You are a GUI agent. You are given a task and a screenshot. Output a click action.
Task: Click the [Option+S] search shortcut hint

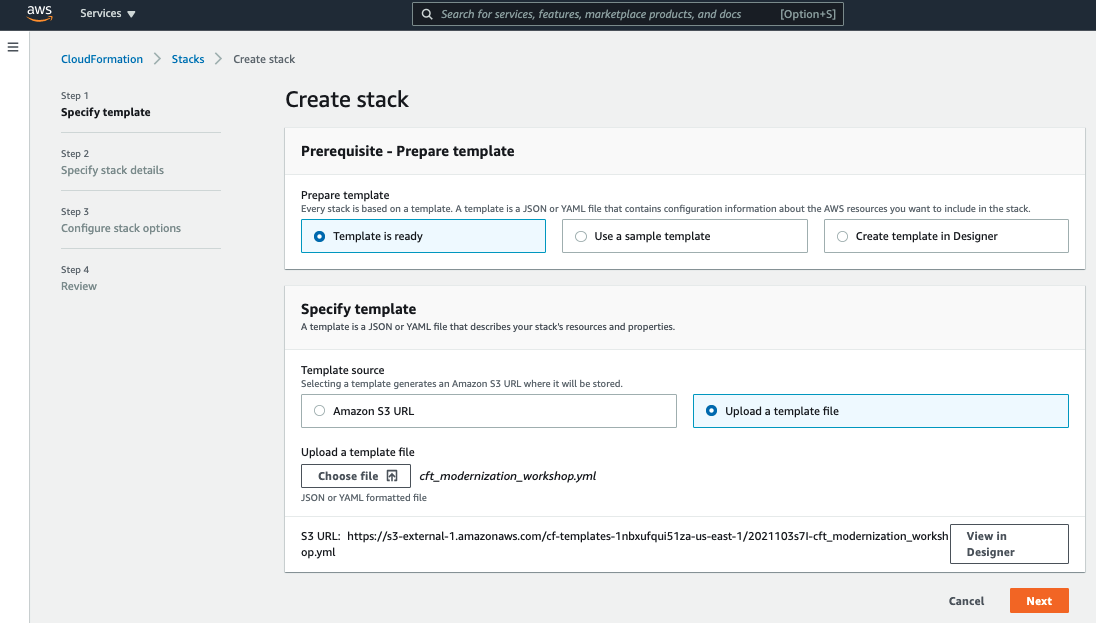(x=807, y=14)
